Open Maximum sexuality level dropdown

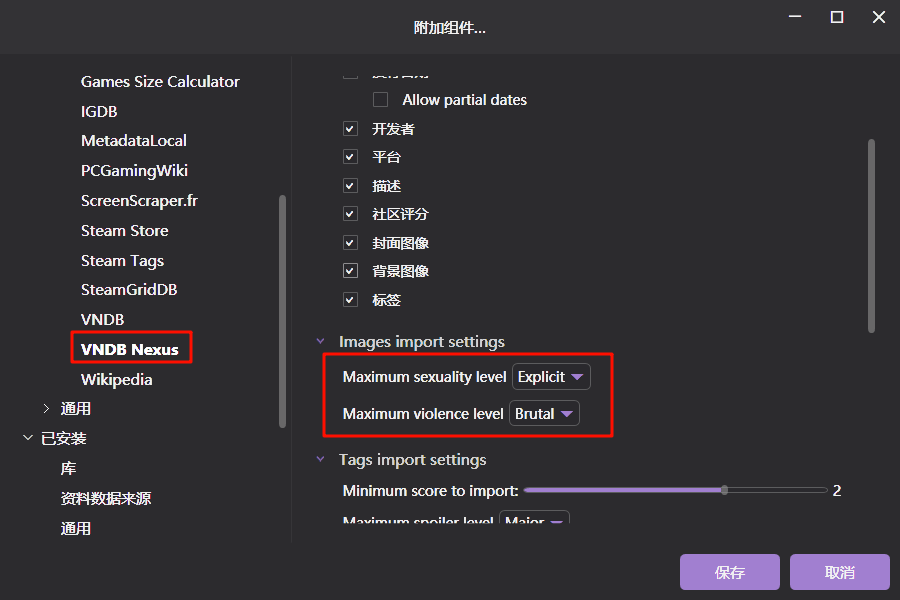pos(551,377)
